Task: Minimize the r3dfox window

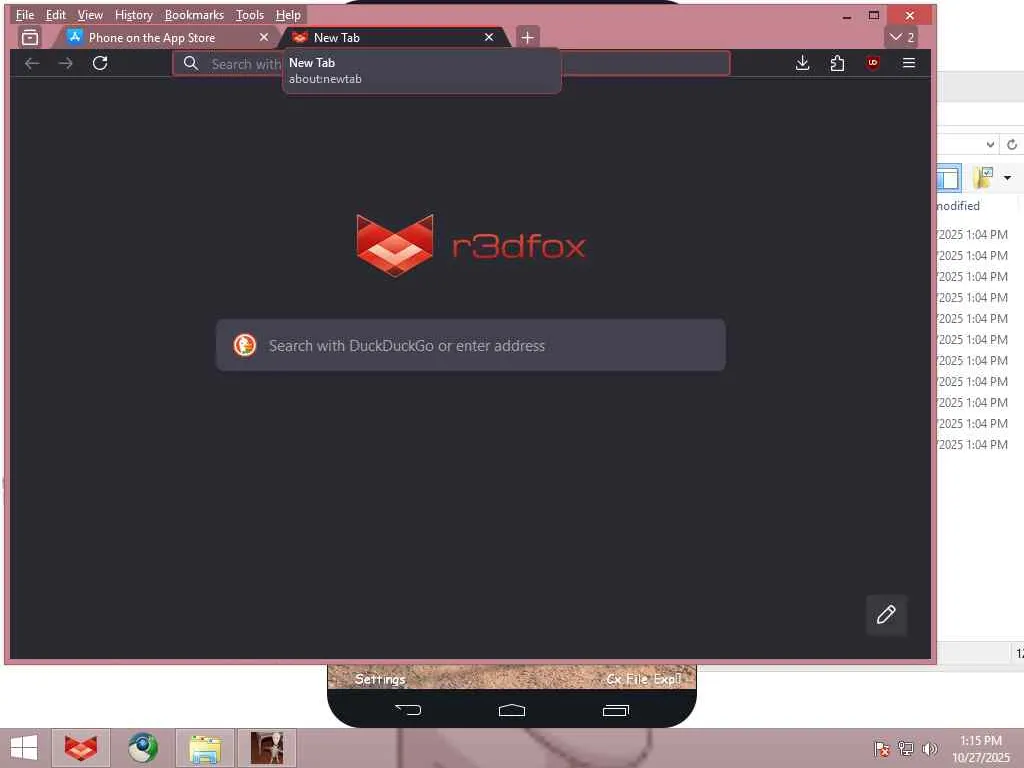Action: pos(847,16)
